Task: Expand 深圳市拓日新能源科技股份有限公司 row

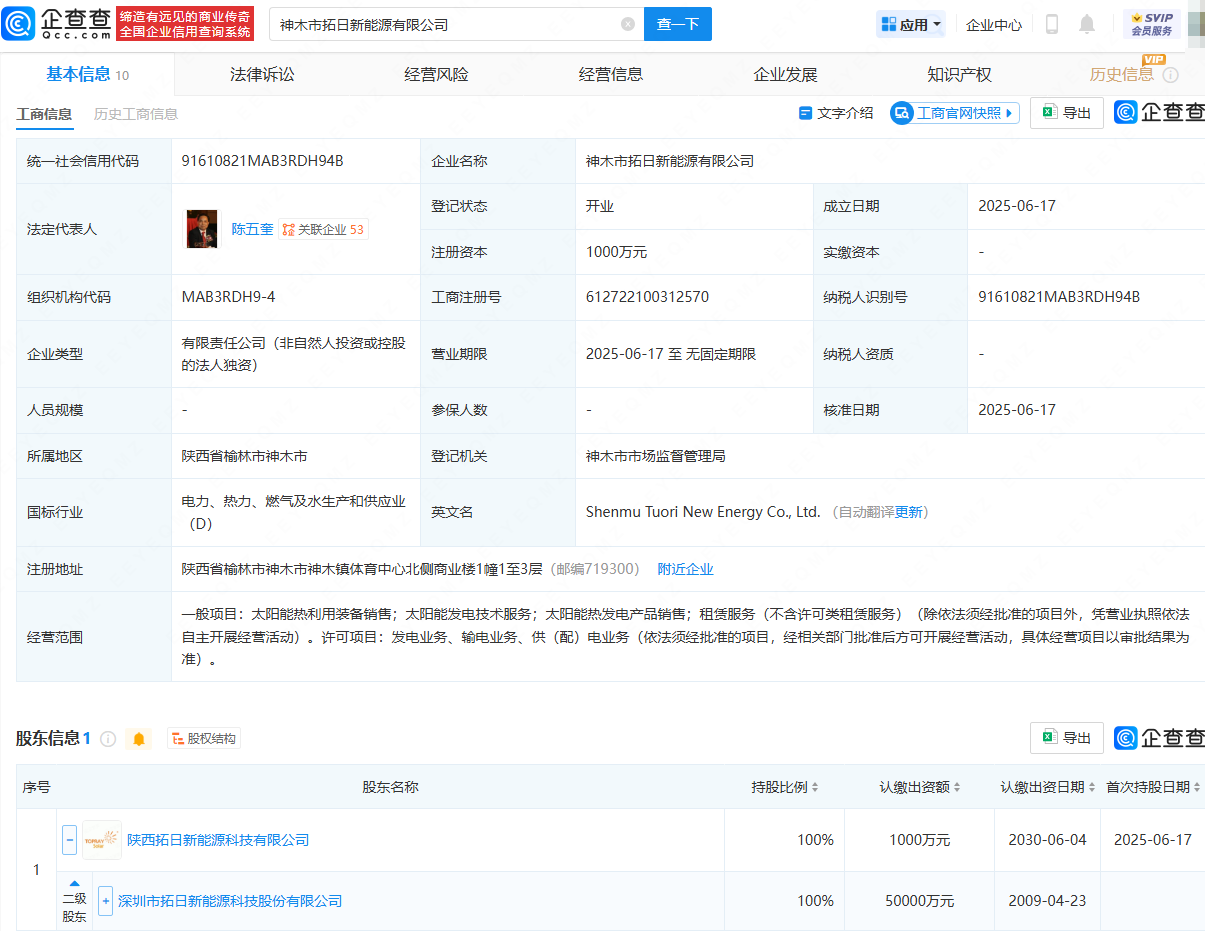Action: (105, 901)
